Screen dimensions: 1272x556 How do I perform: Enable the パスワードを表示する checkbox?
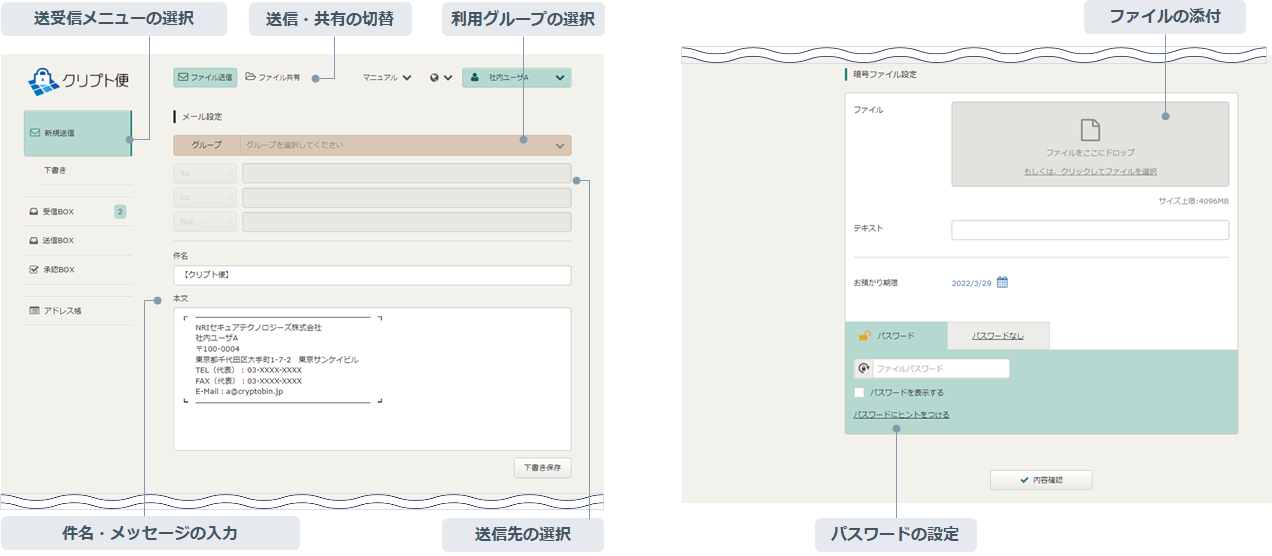pyautogui.click(x=859, y=393)
